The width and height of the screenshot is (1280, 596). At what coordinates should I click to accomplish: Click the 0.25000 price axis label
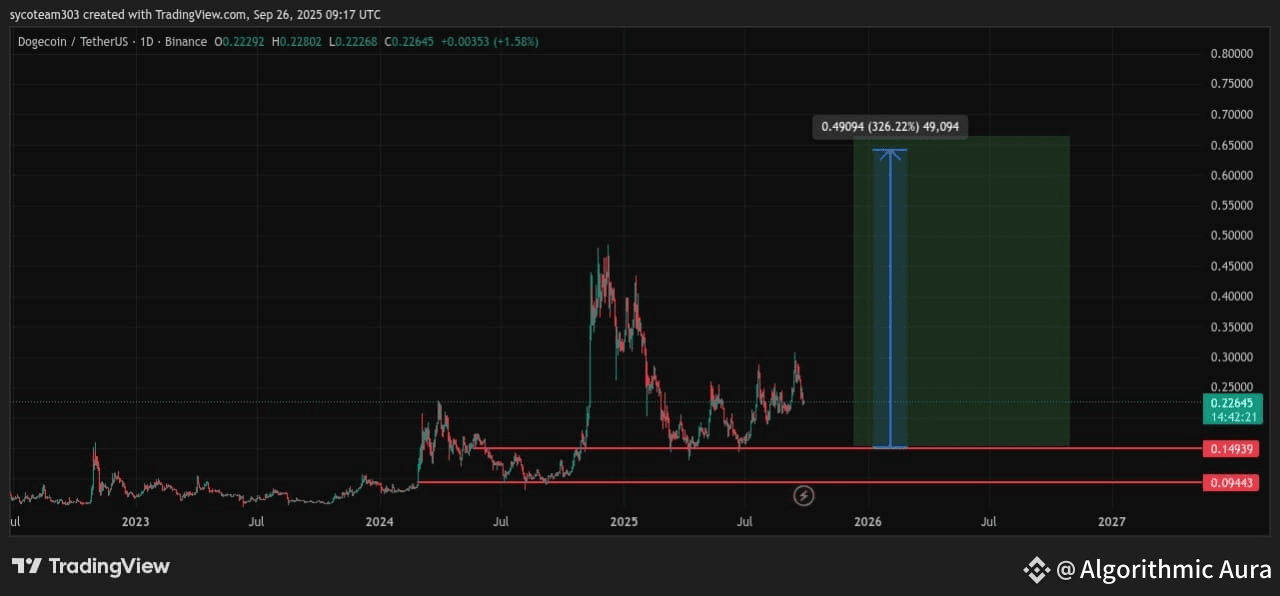(x=1231, y=387)
